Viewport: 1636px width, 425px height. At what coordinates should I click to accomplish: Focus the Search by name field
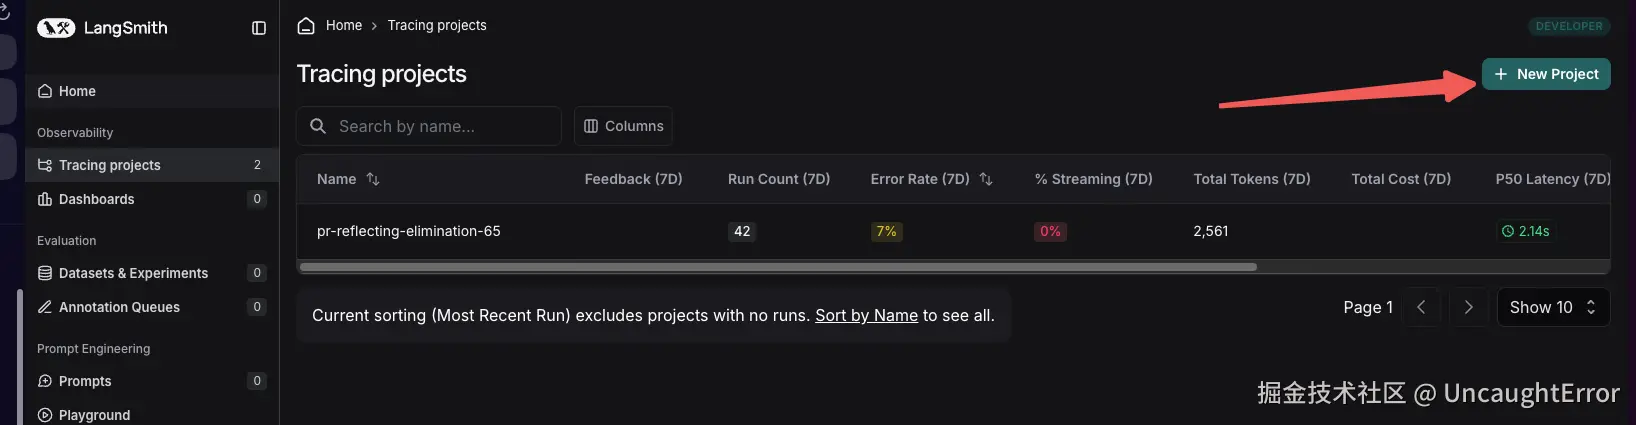(x=440, y=126)
